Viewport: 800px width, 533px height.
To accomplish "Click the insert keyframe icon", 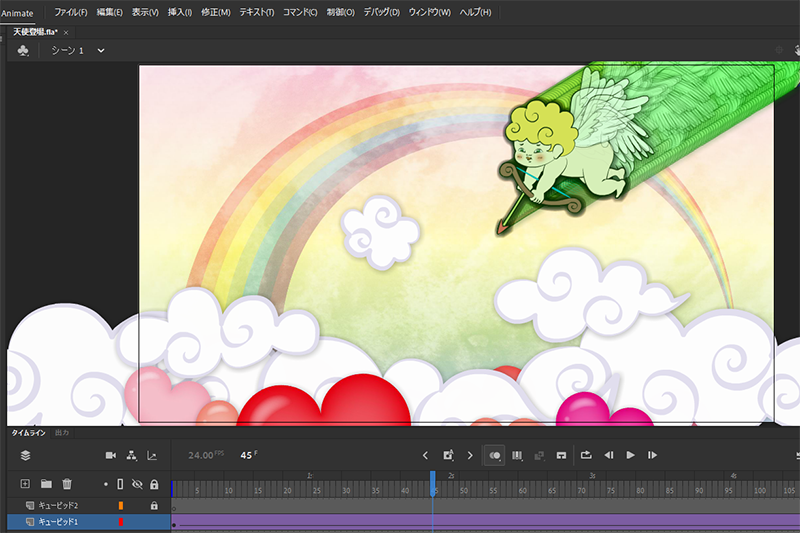I will [x=448, y=455].
